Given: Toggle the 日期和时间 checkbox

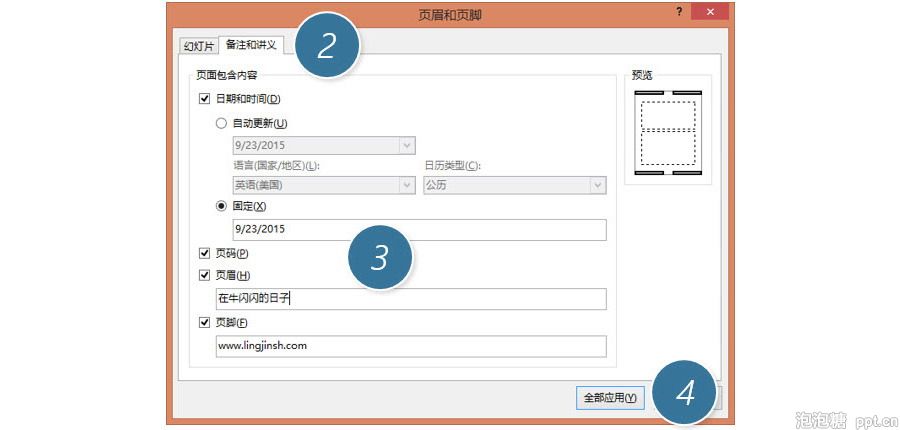Looking at the screenshot, I should 204,99.
